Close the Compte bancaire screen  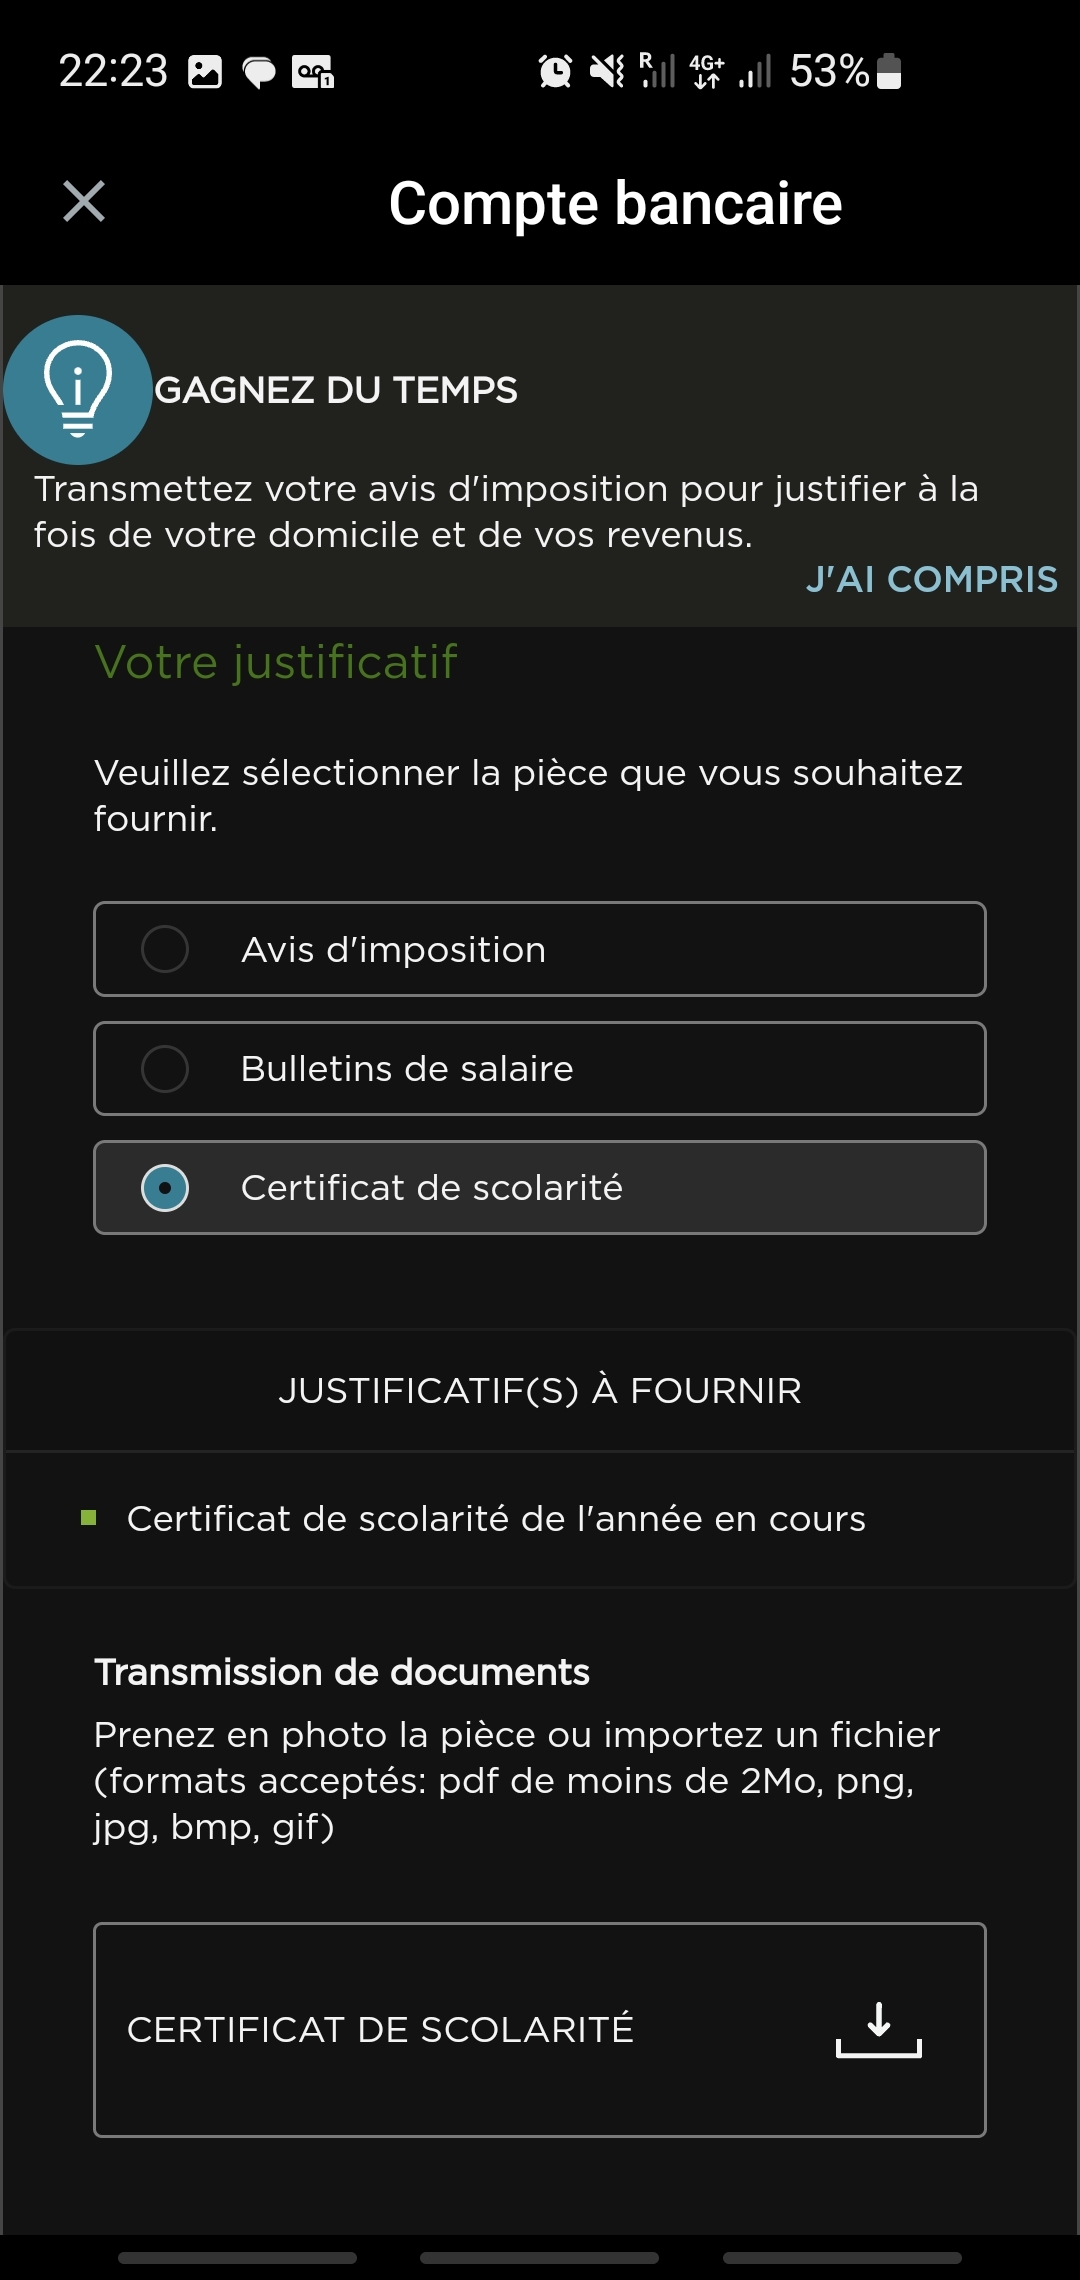point(84,202)
